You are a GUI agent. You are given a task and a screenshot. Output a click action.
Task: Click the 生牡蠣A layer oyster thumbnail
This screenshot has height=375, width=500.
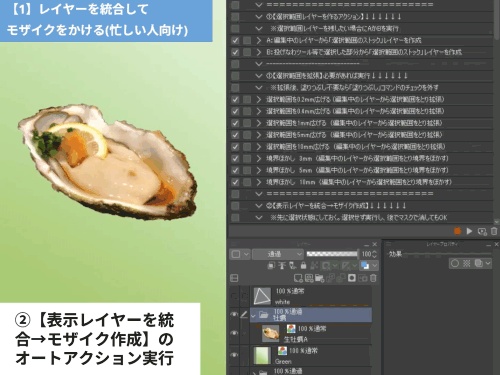(x=270, y=334)
